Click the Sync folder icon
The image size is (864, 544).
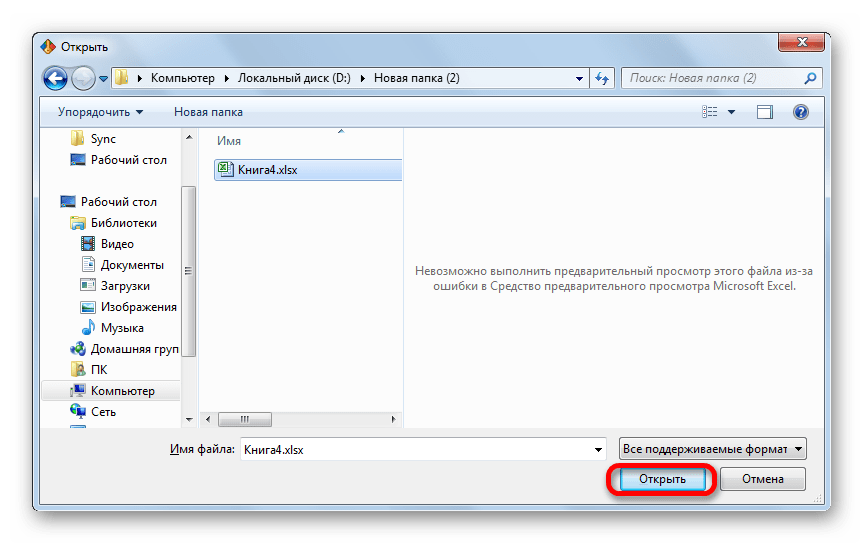[78, 138]
